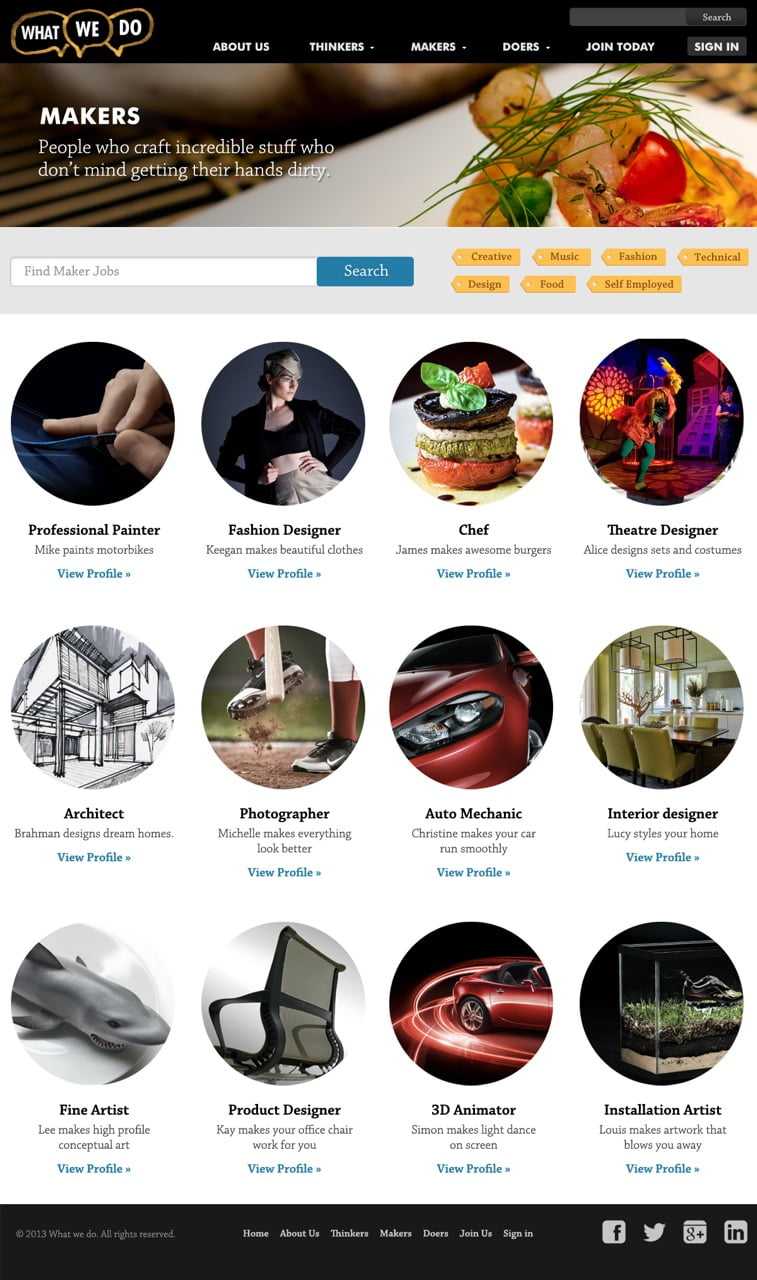View Profile of the Architect

pyautogui.click(x=94, y=857)
